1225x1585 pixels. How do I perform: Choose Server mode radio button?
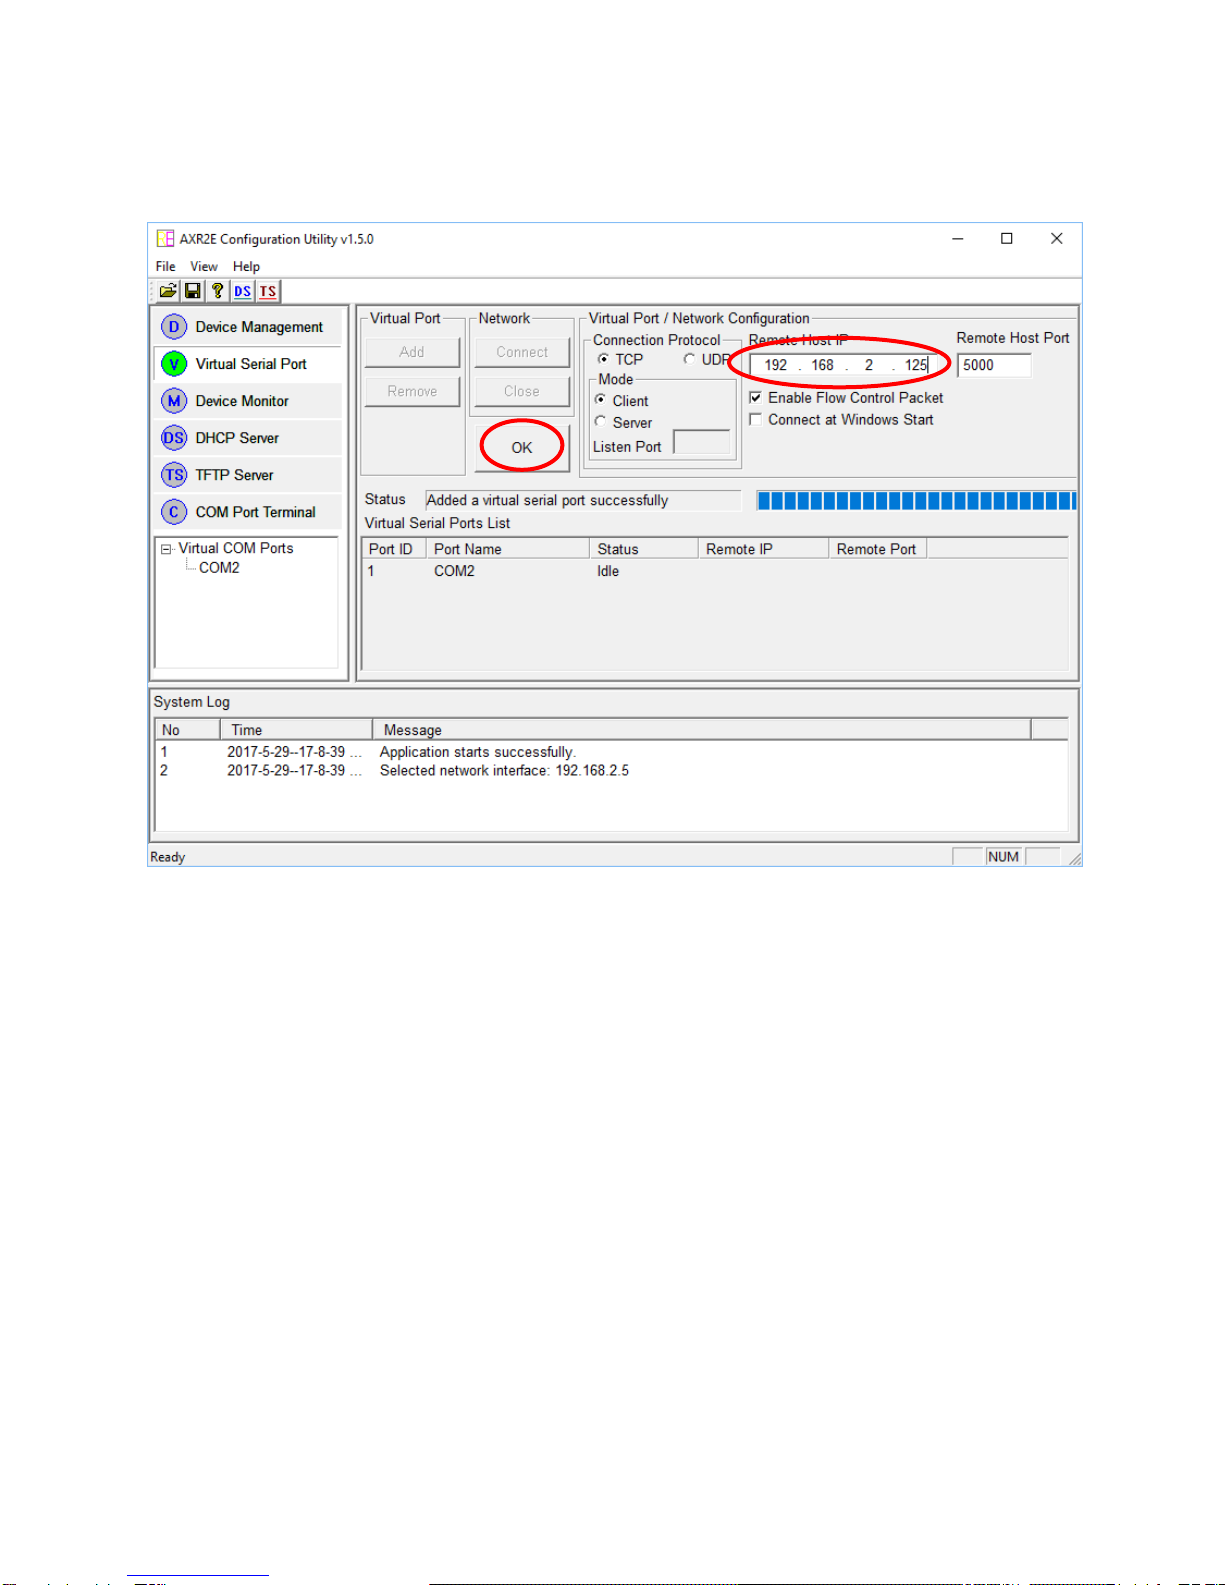coord(601,422)
